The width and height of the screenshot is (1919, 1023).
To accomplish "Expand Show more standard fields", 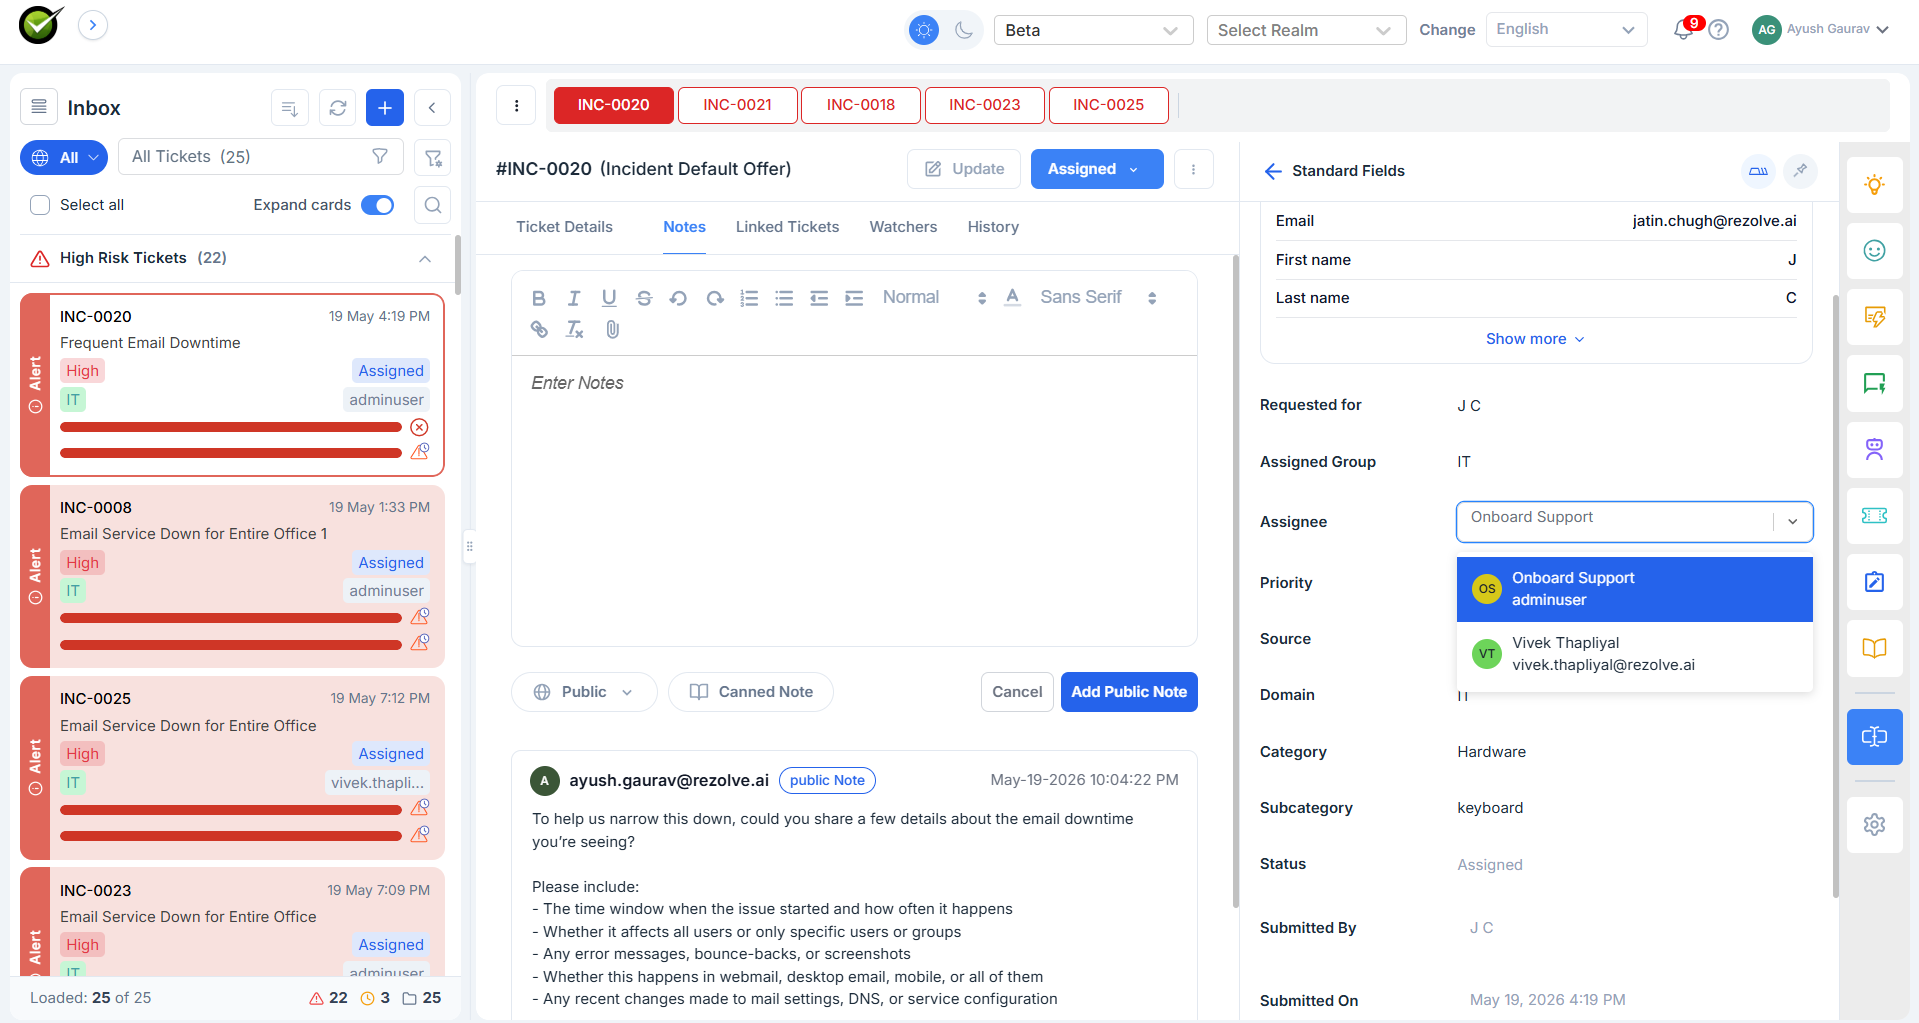I will click(1535, 339).
